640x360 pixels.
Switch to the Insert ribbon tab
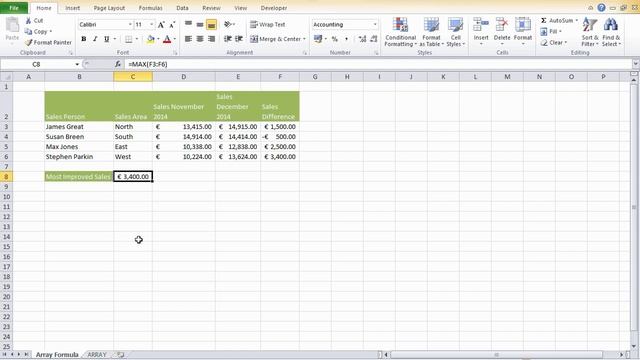[x=73, y=8]
